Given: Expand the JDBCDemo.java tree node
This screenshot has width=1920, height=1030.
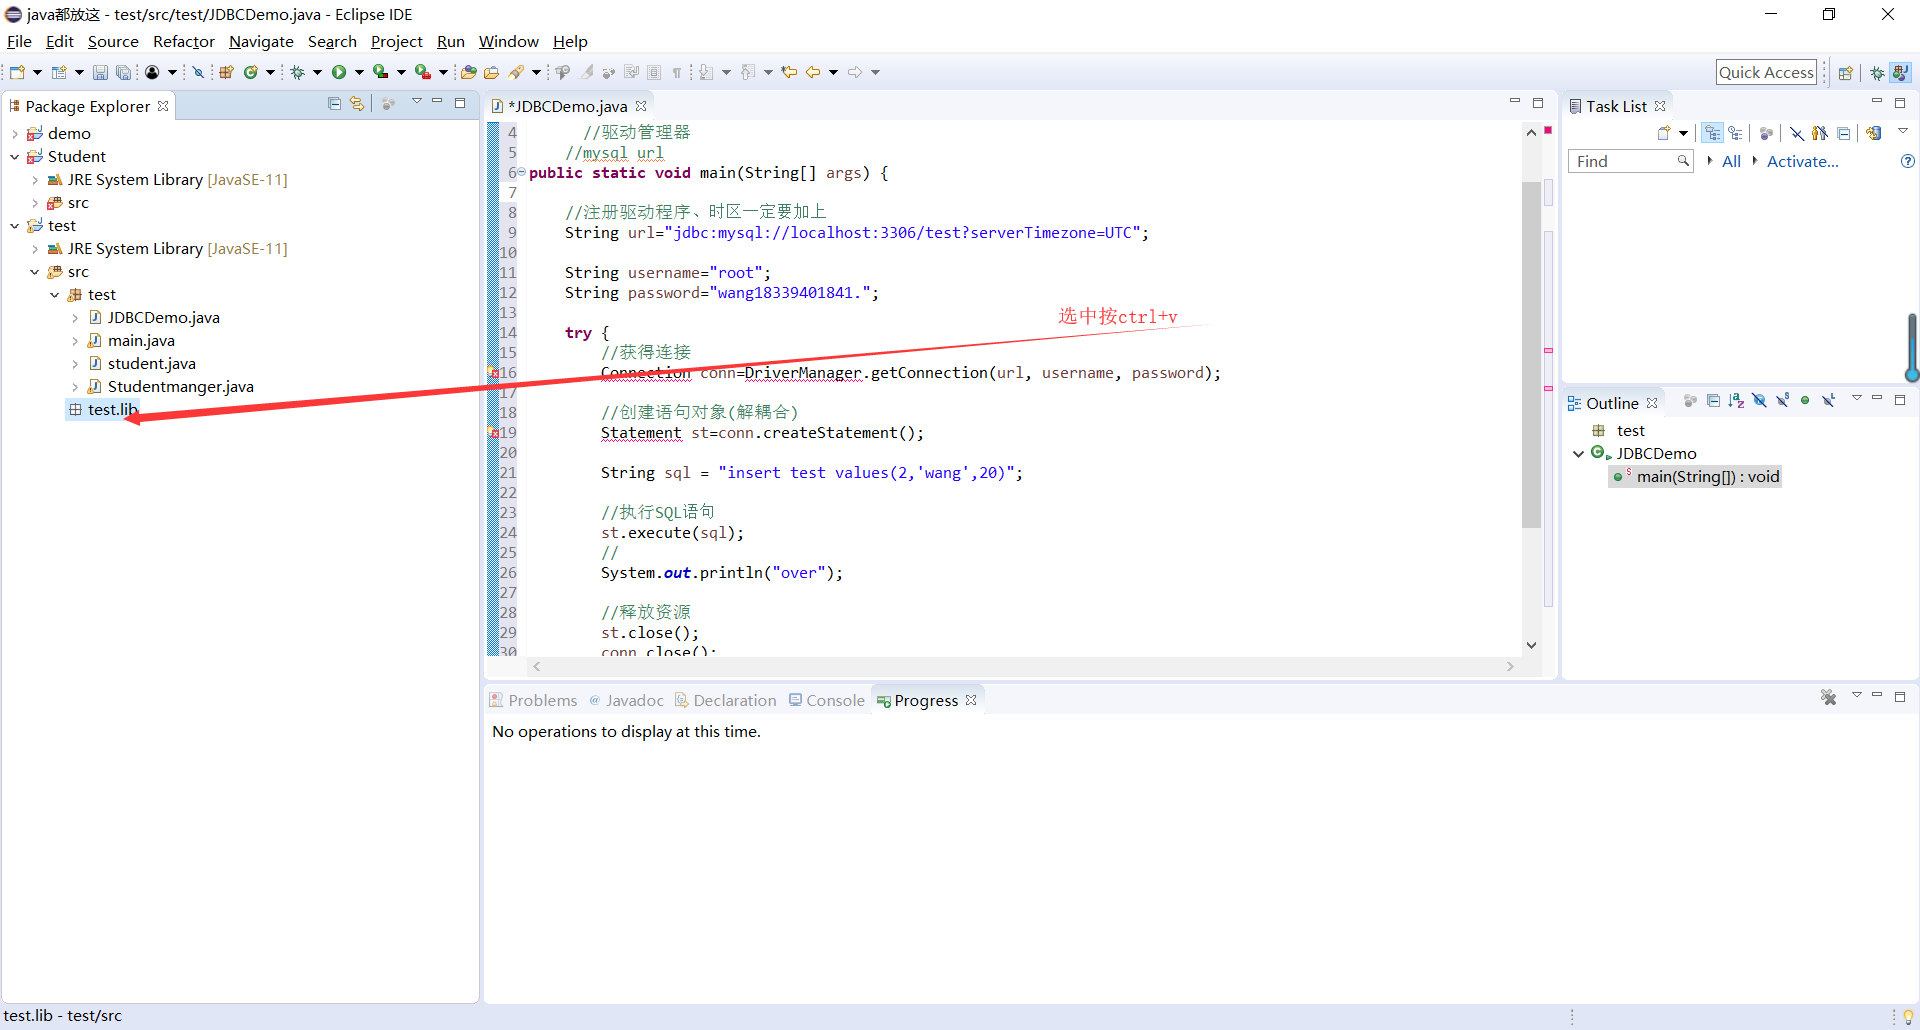Looking at the screenshot, I should tap(75, 318).
